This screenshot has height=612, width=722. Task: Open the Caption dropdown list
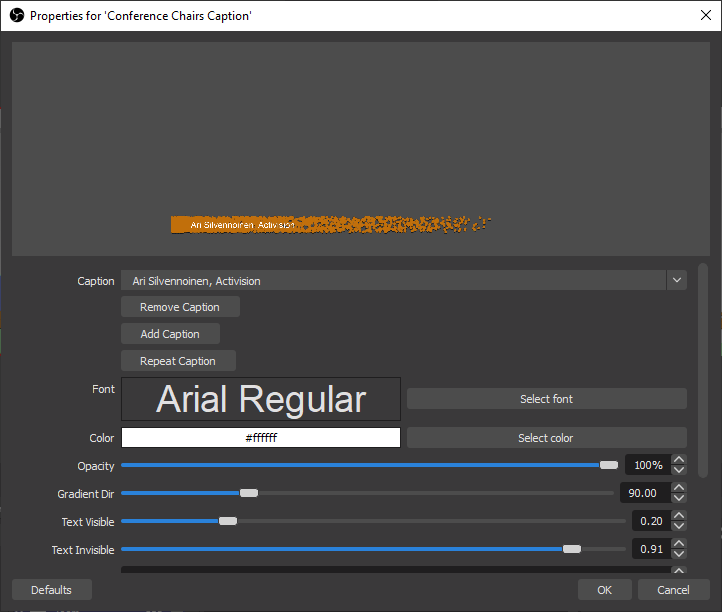677,281
